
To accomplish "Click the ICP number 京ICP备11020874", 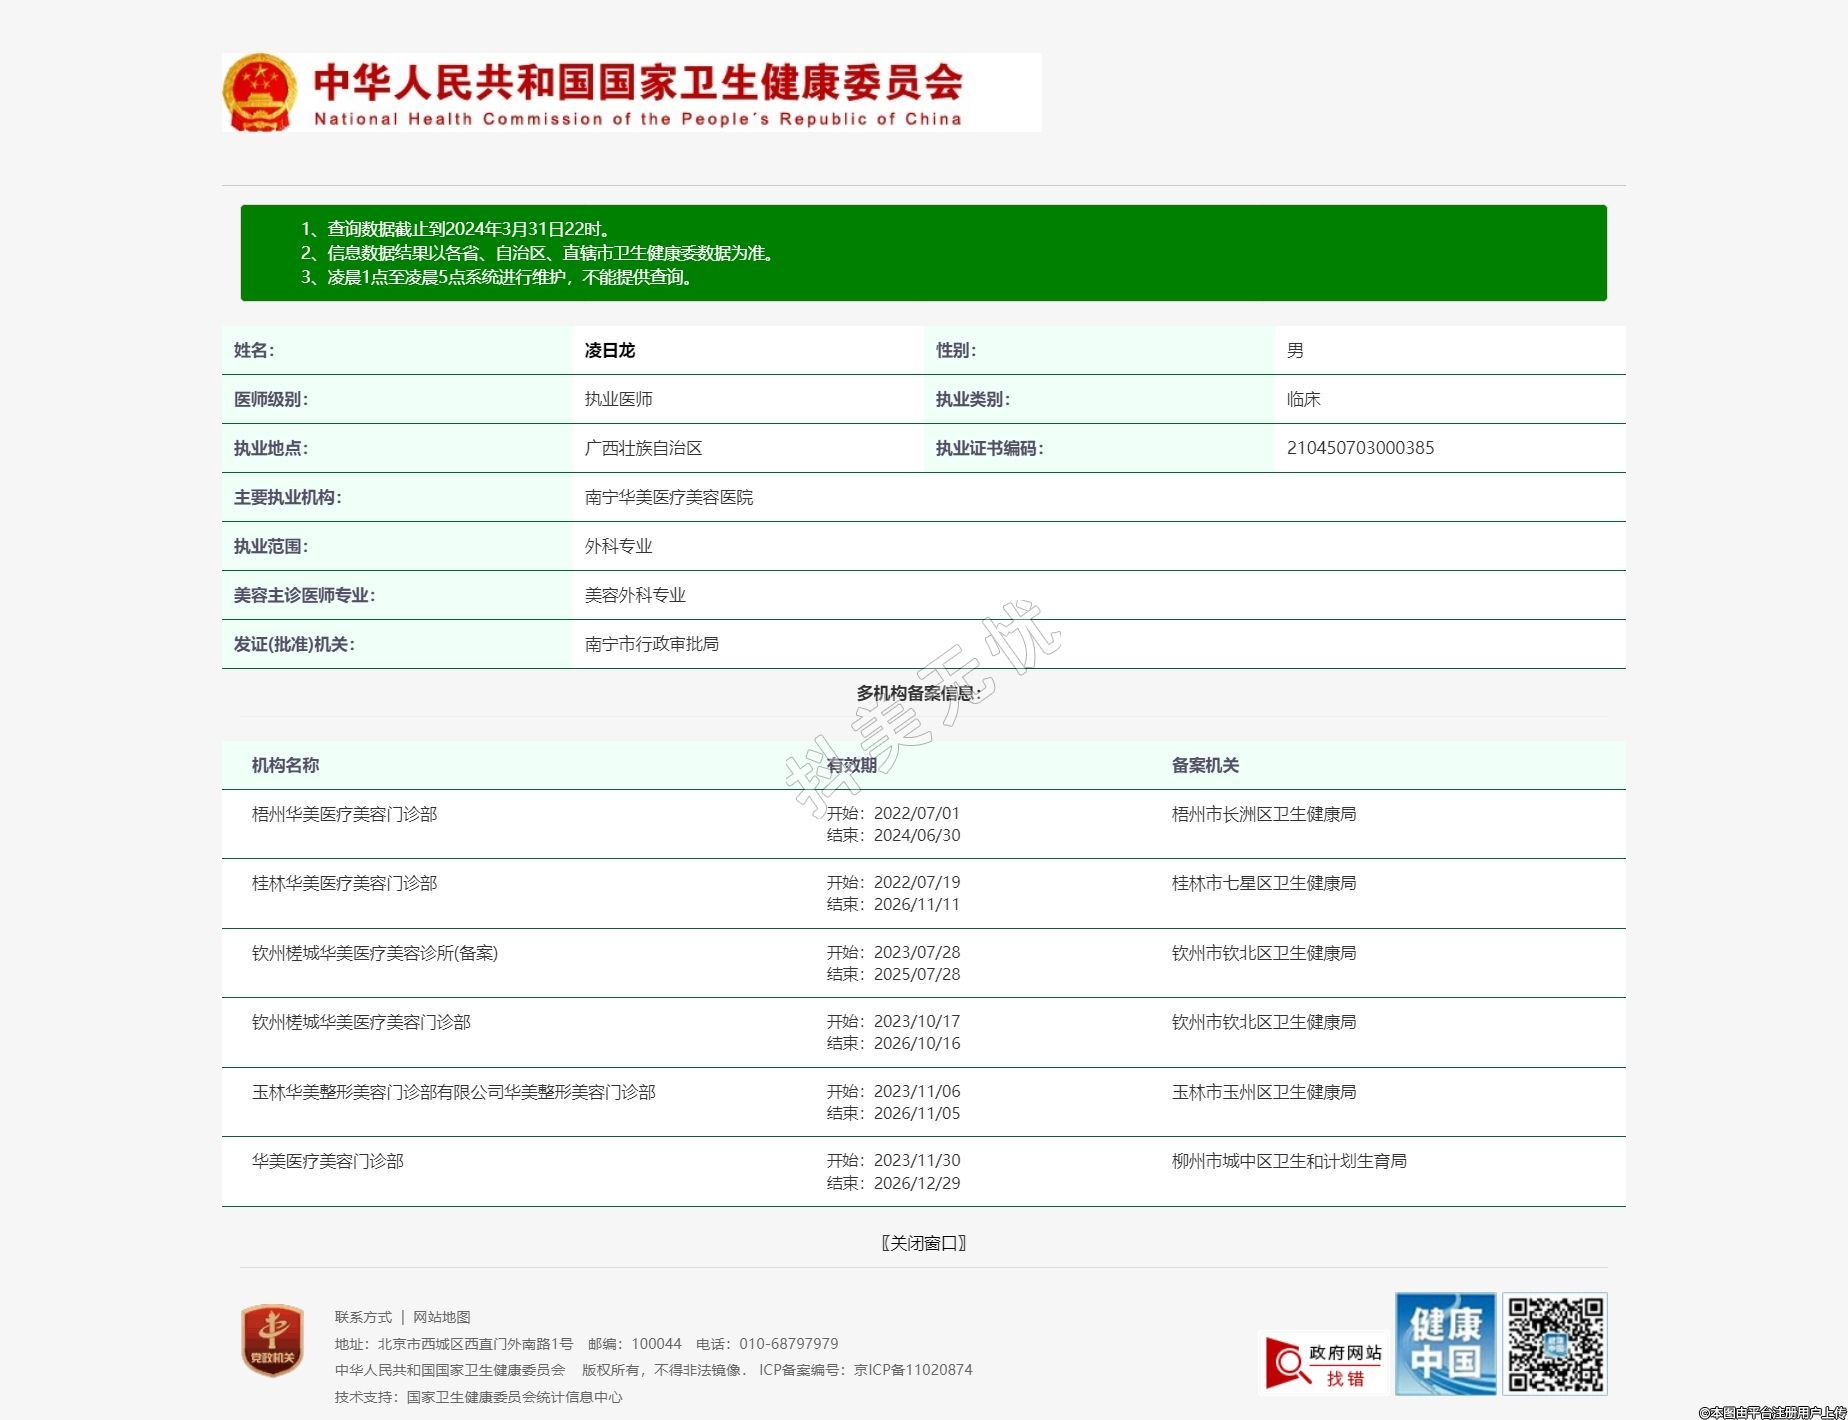I will click(913, 1370).
